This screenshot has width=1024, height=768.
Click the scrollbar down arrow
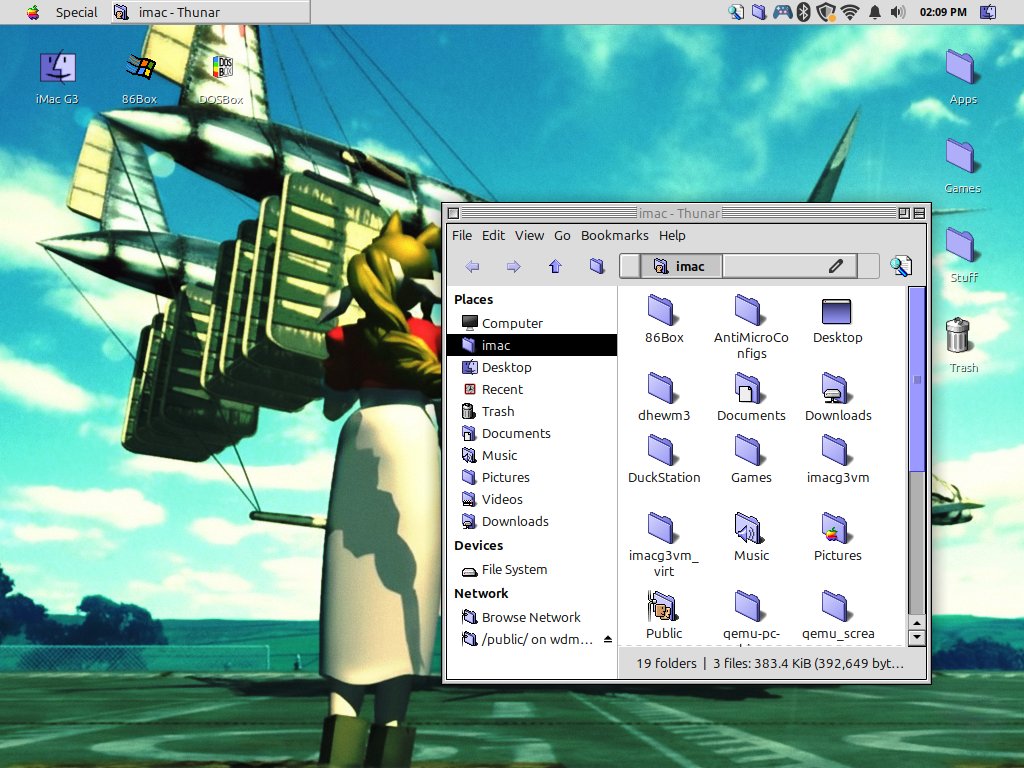pos(916,637)
